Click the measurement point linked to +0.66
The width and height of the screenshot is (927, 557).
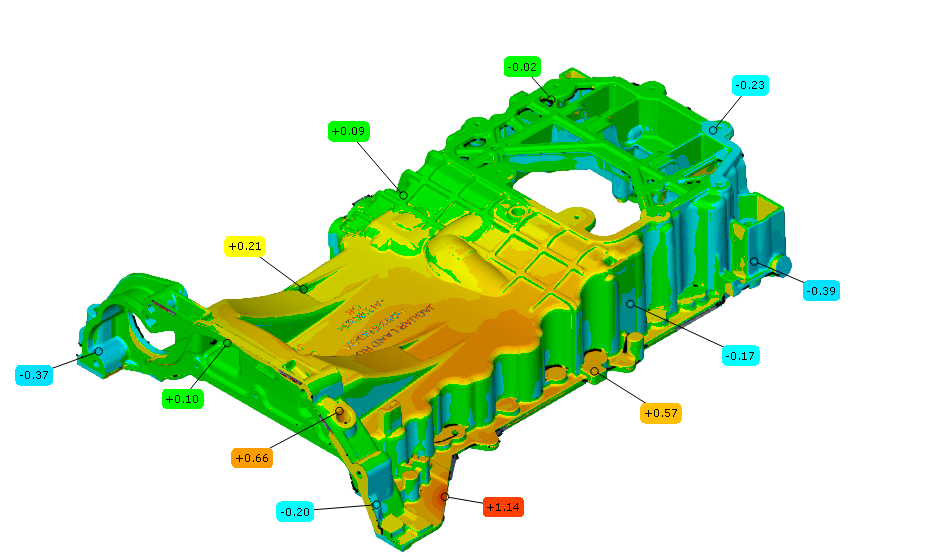(339, 411)
